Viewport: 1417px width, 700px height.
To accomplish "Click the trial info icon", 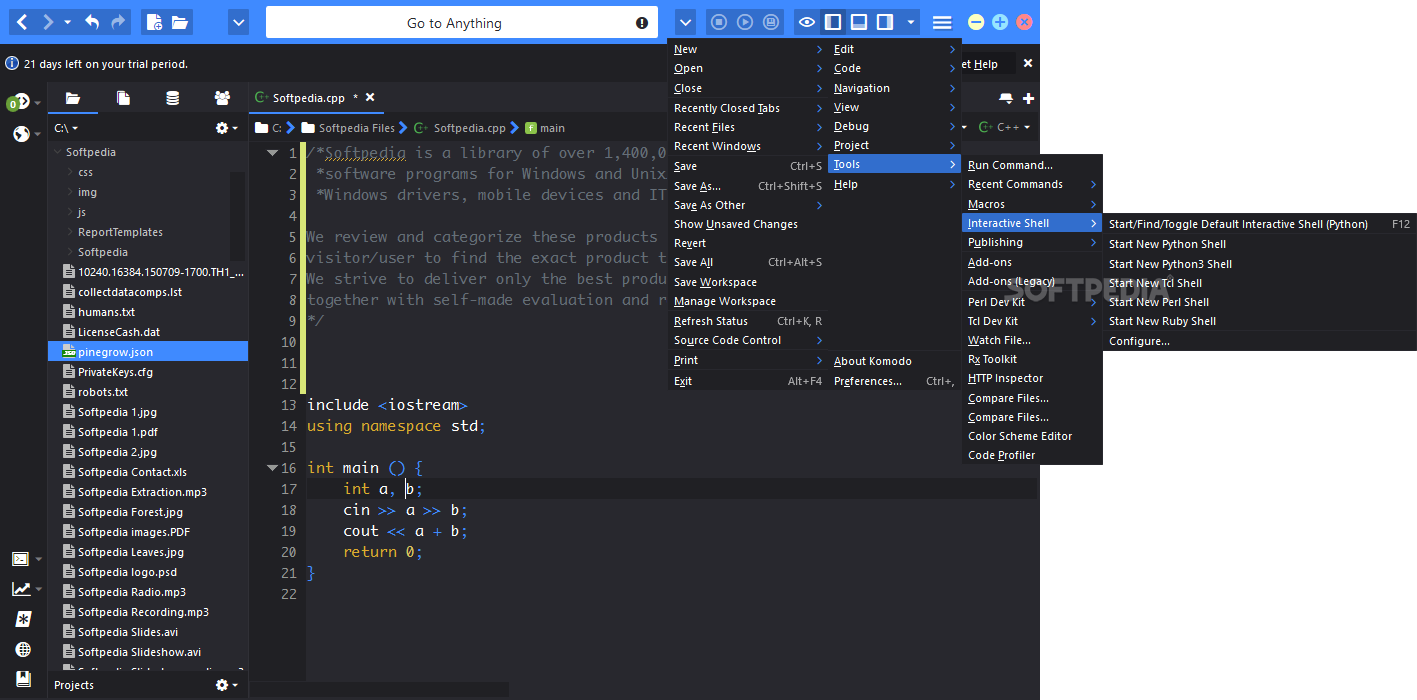I will pos(12,63).
